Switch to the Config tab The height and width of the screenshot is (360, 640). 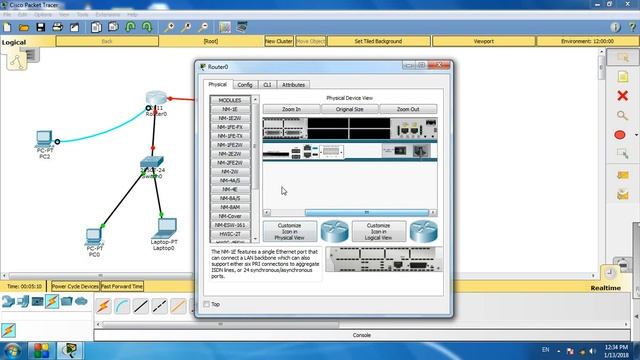point(245,85)
